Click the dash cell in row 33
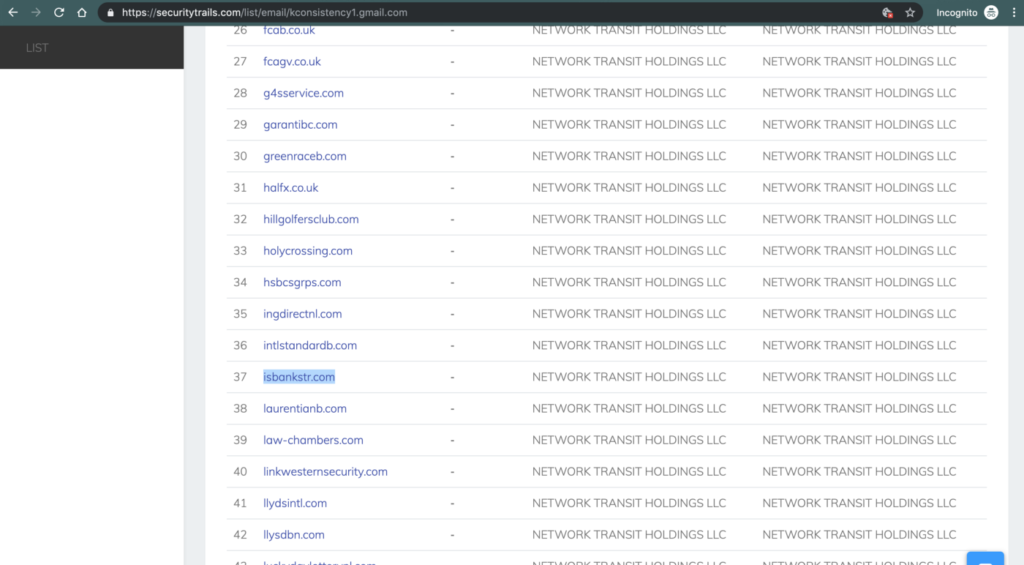The width and height of the screenshot is (1024, 565). [452, 251]
